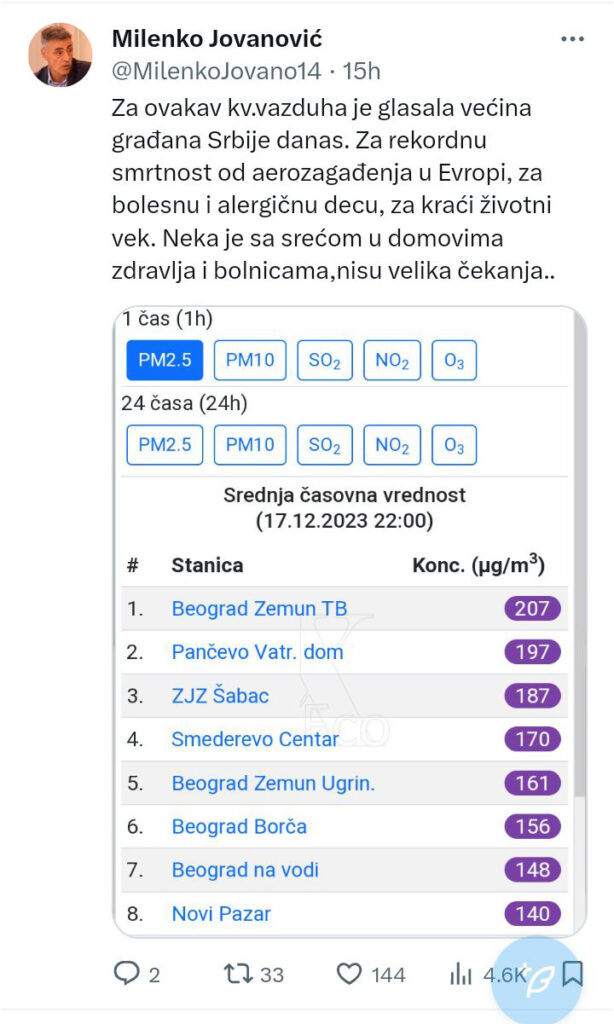Image resolution: width=614 pixels, height=1024 pixels.
Task: Click the ZJZ Šabac station link
Action: pyautogui.click(x=222, y=696)
